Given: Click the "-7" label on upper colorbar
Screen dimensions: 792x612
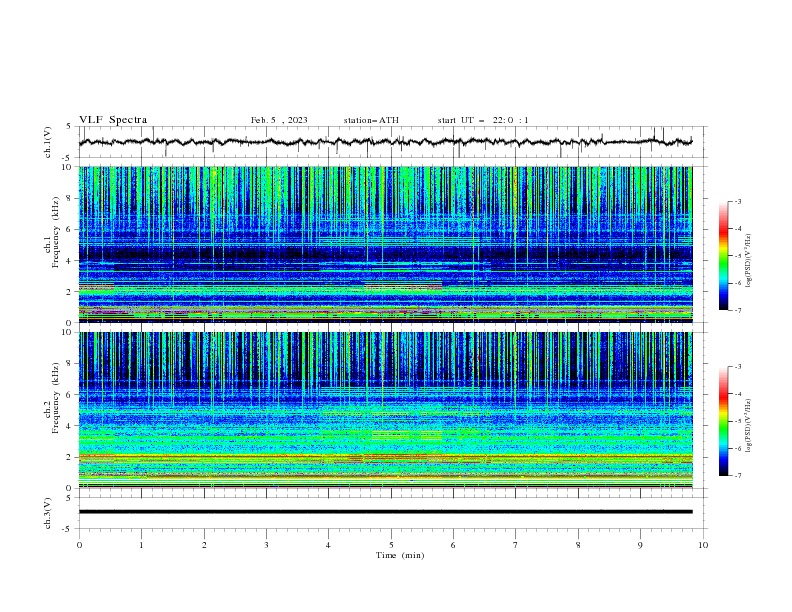Looking at the screenshot, I should coord(737,310).
